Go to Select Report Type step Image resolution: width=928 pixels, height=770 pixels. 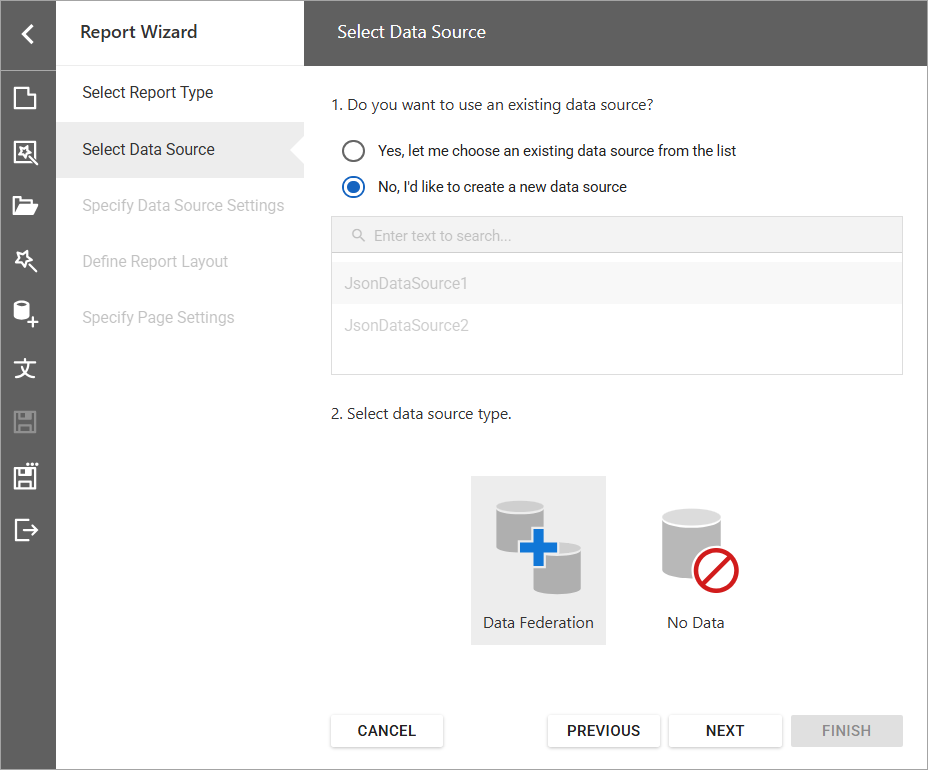tap(180, 92)
